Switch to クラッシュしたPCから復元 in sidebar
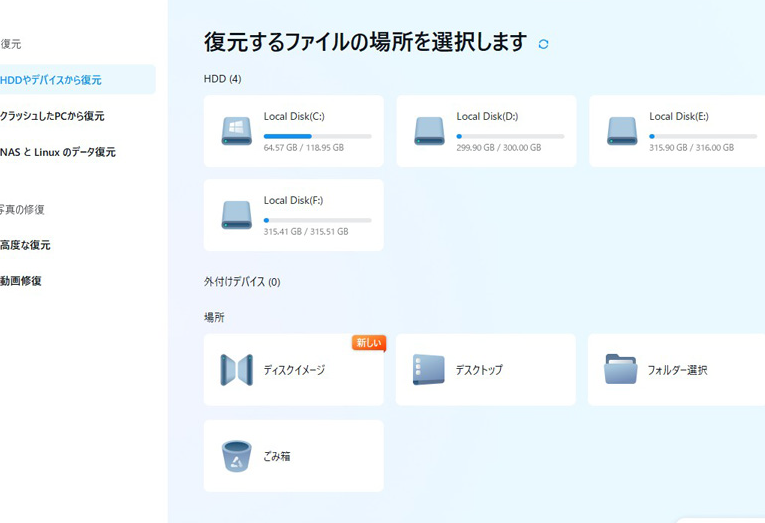 (x=53, y=116)
